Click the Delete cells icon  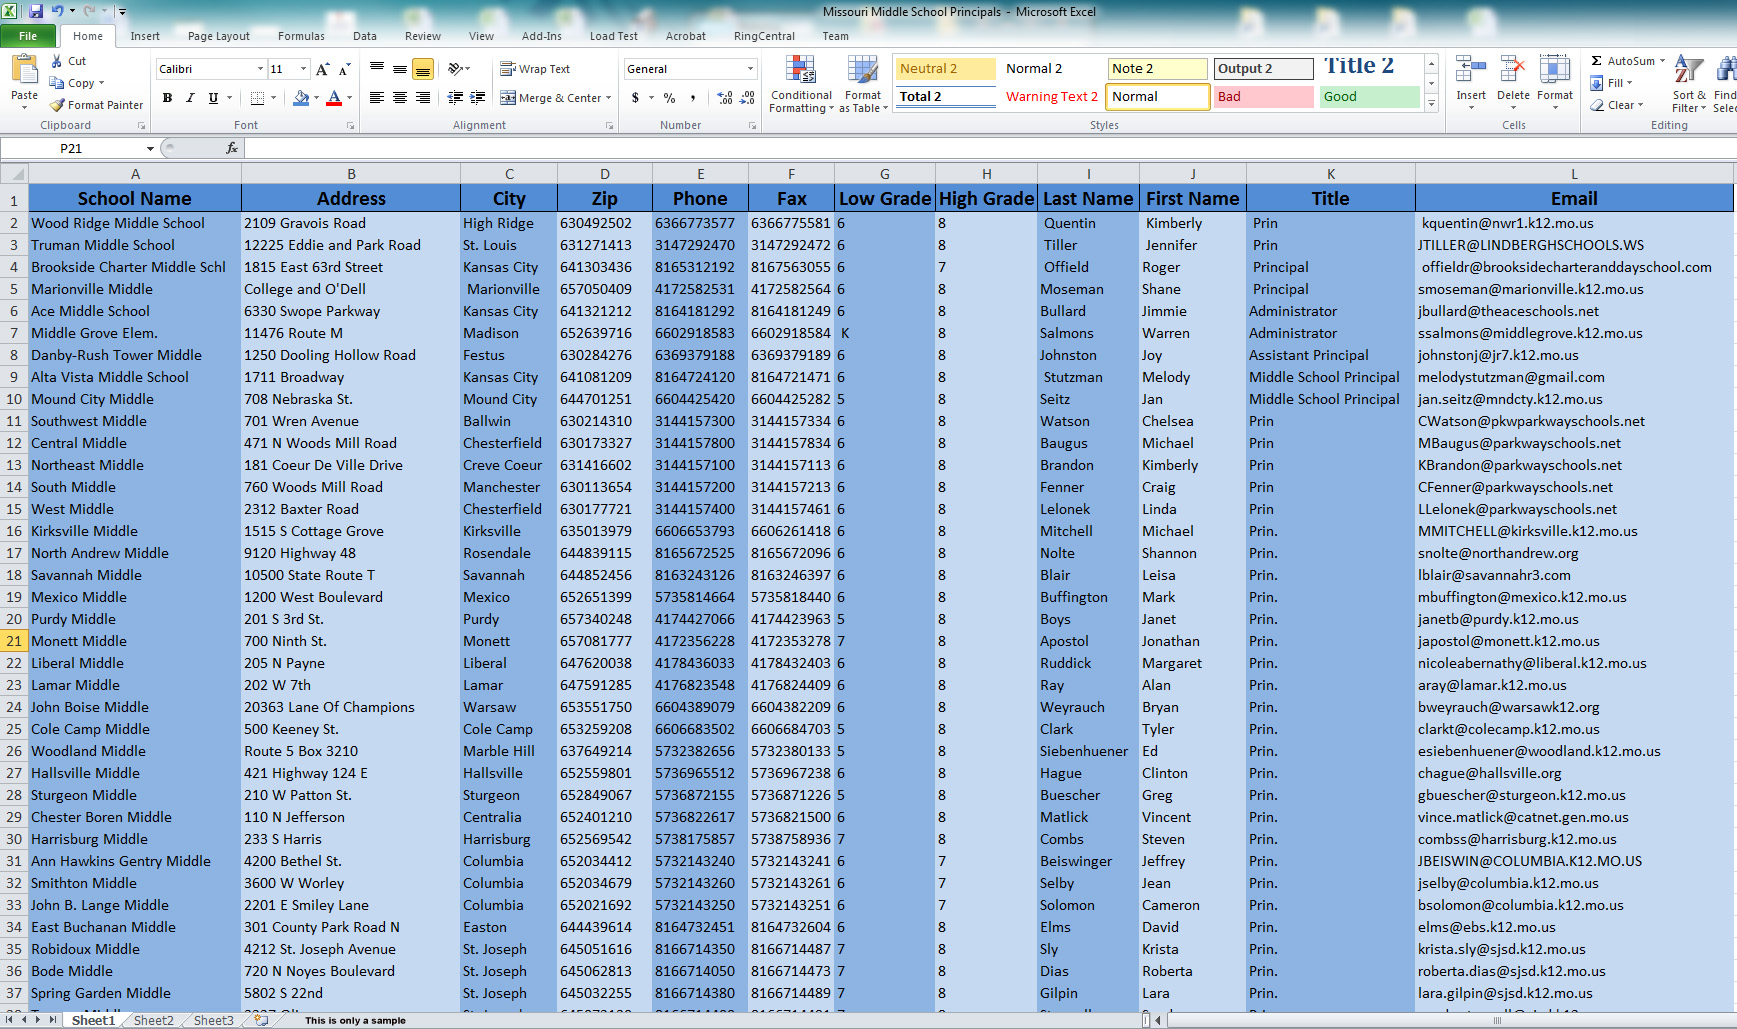1513,70
